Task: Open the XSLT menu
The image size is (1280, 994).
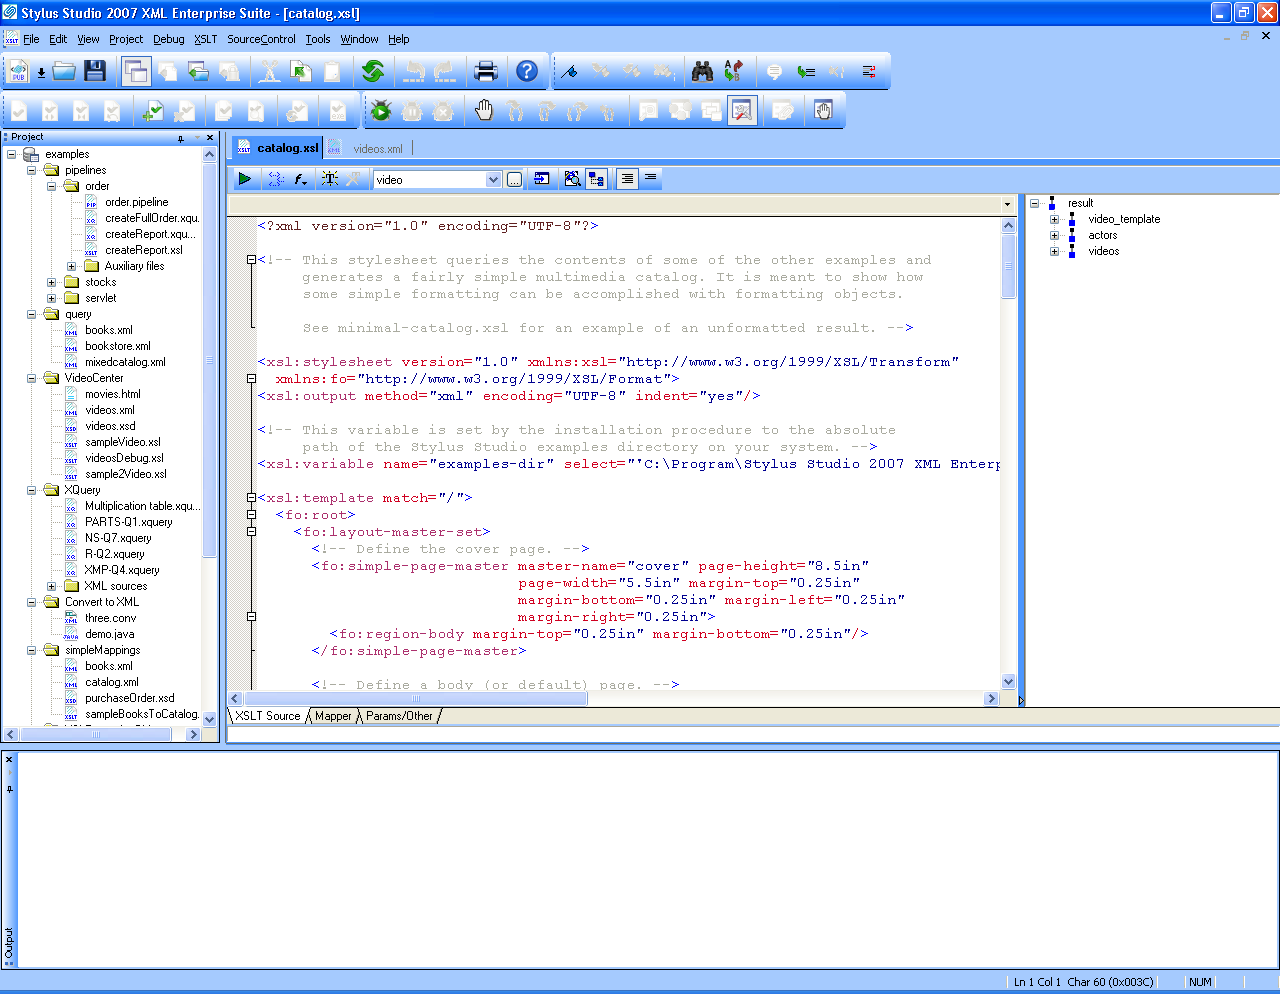Action: pyautogui.click(x=205, y=39)
